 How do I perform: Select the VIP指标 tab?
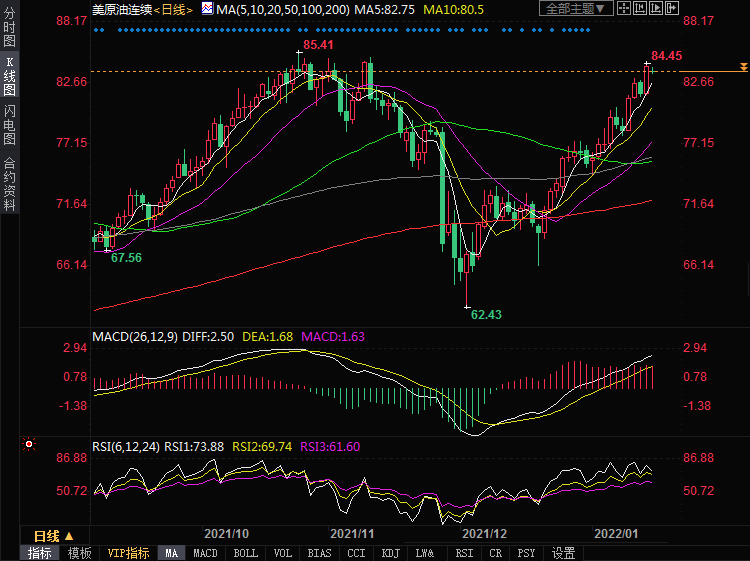[128, 553]
